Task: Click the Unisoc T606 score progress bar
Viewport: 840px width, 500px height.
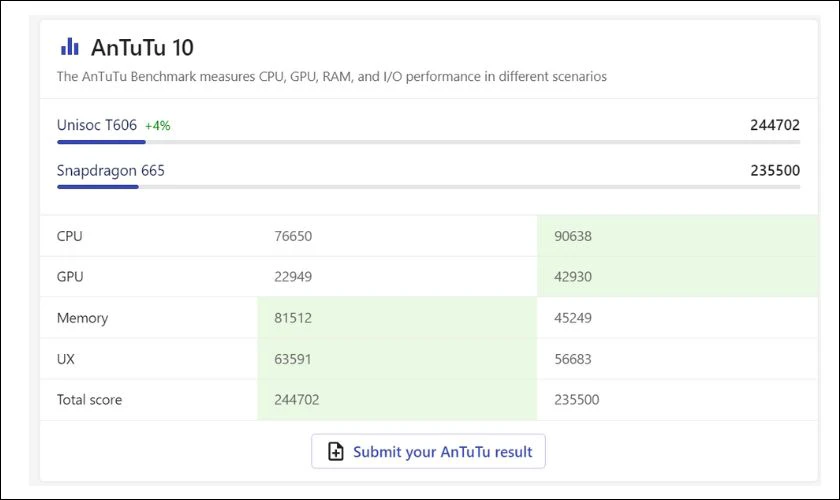Action: pyautogui.click(x=428, y=142)
